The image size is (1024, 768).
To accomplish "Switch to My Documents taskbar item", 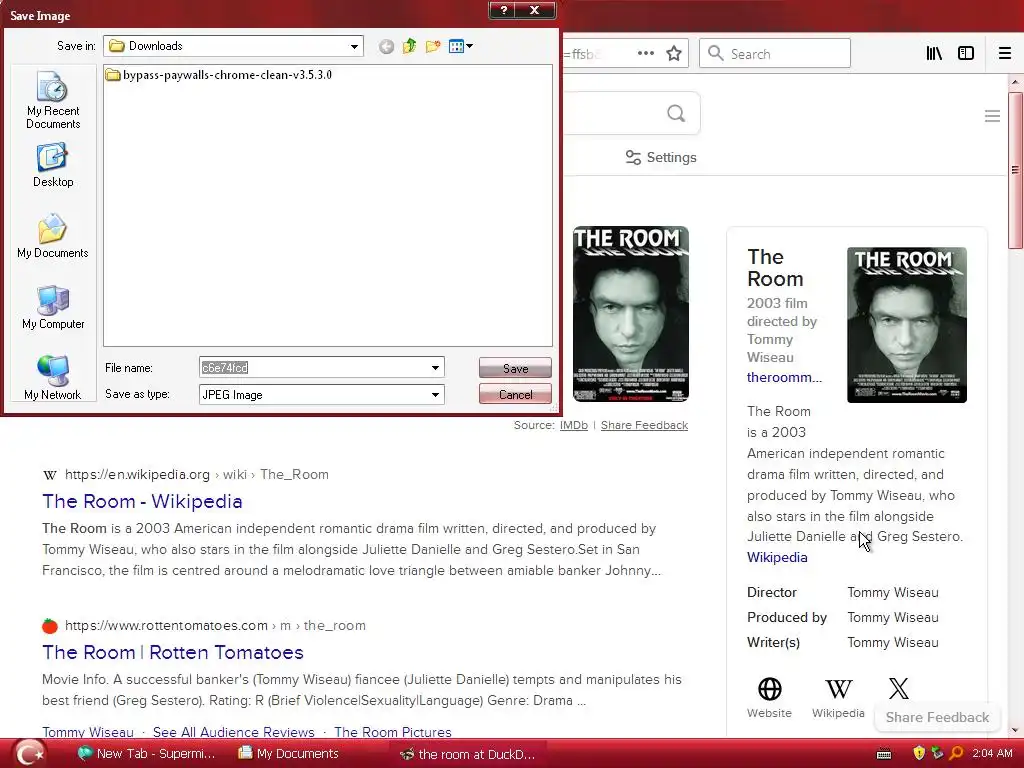I will tap(289, 754).
